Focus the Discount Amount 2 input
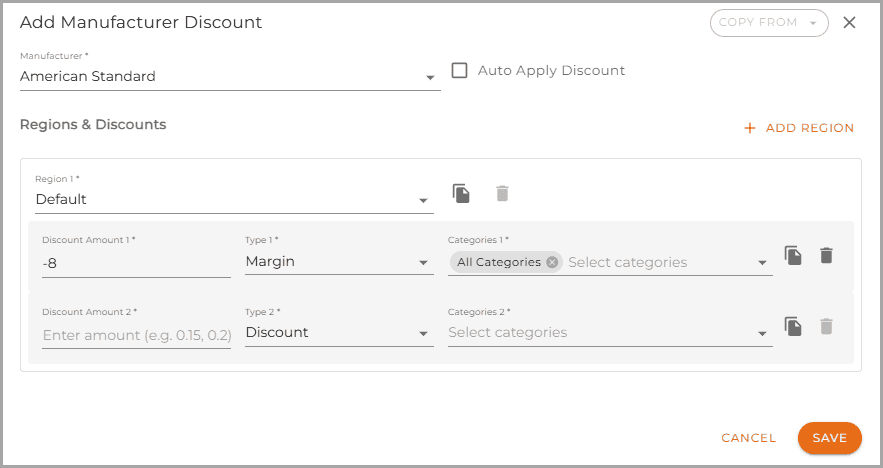 point(136,335)
